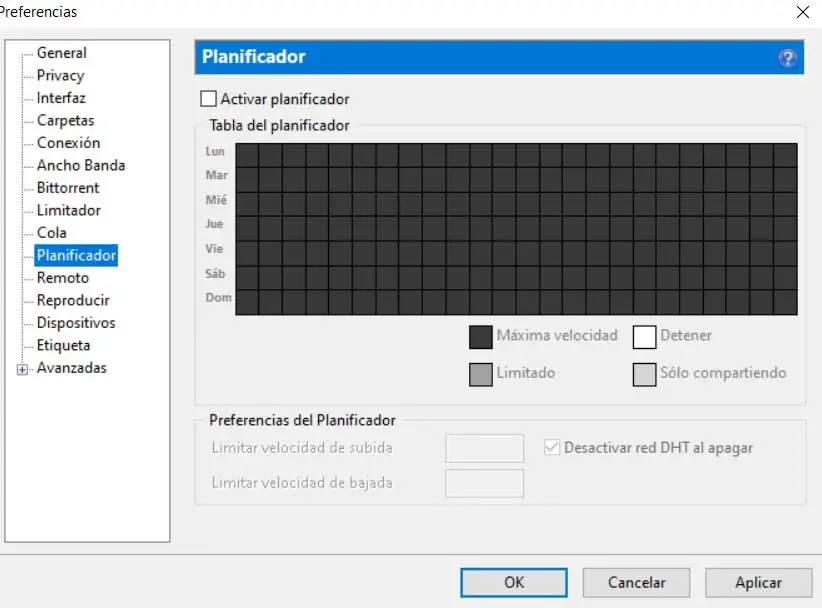Open the Planificador help question-mark icon

(x=787, y=58)
